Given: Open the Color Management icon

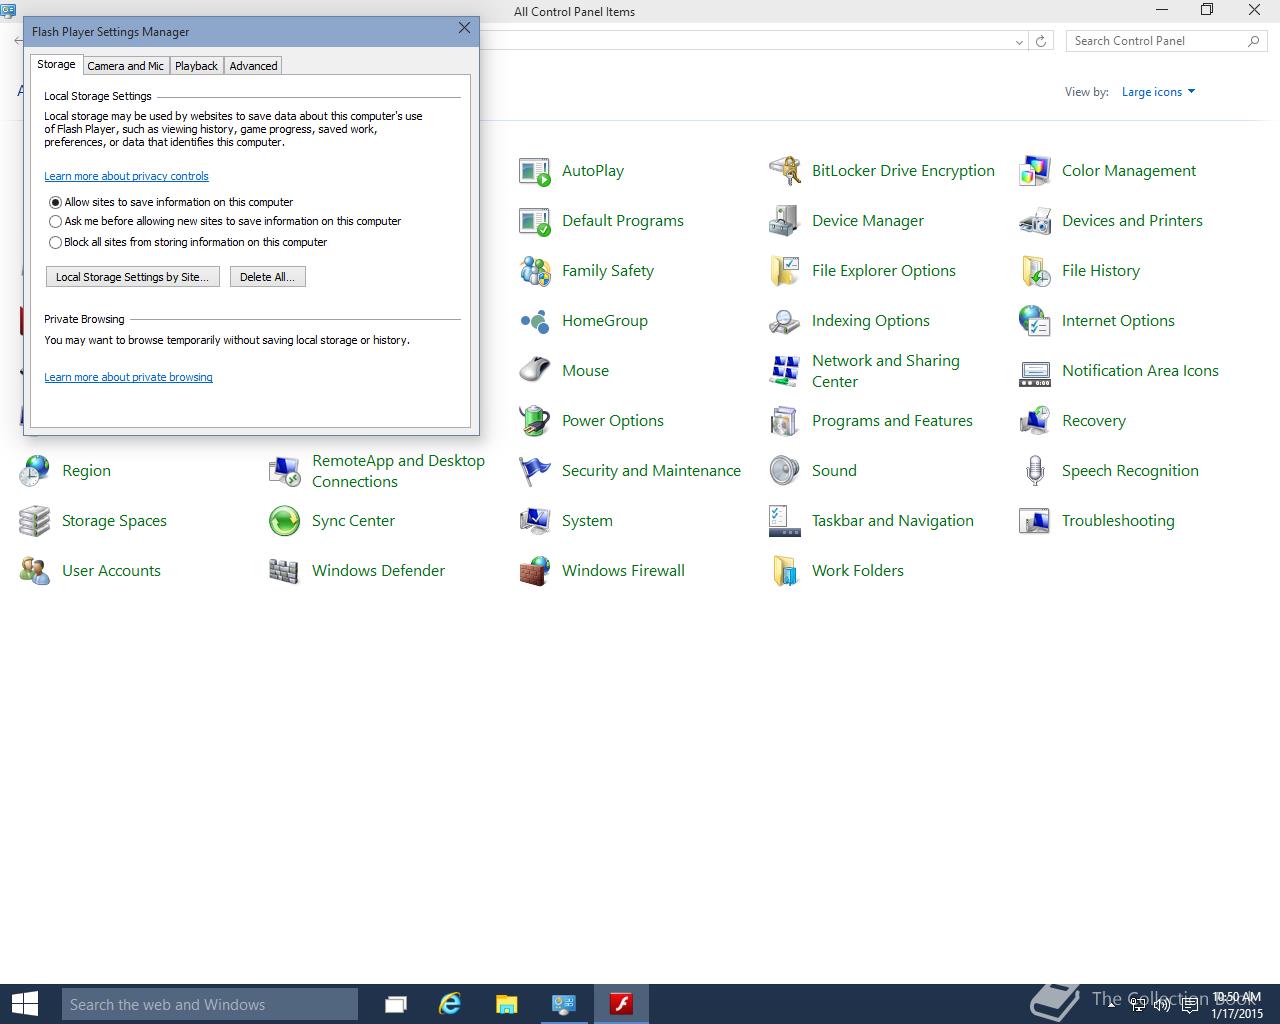Looking at the screenshot, I should 1035,171.
